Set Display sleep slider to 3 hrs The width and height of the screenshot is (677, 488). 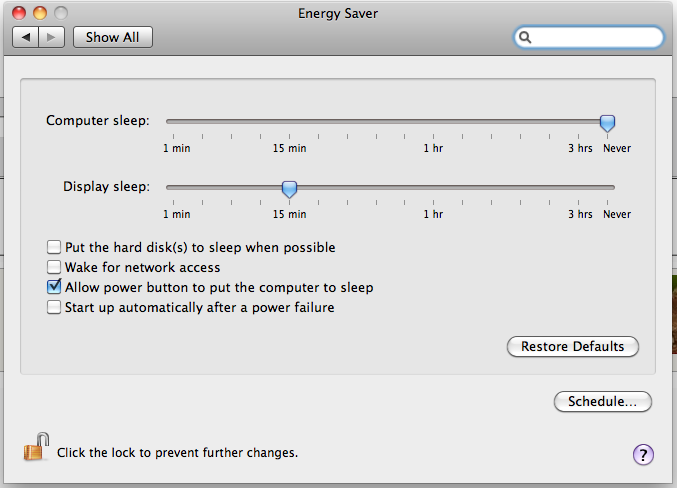click(x=579, y=187)
